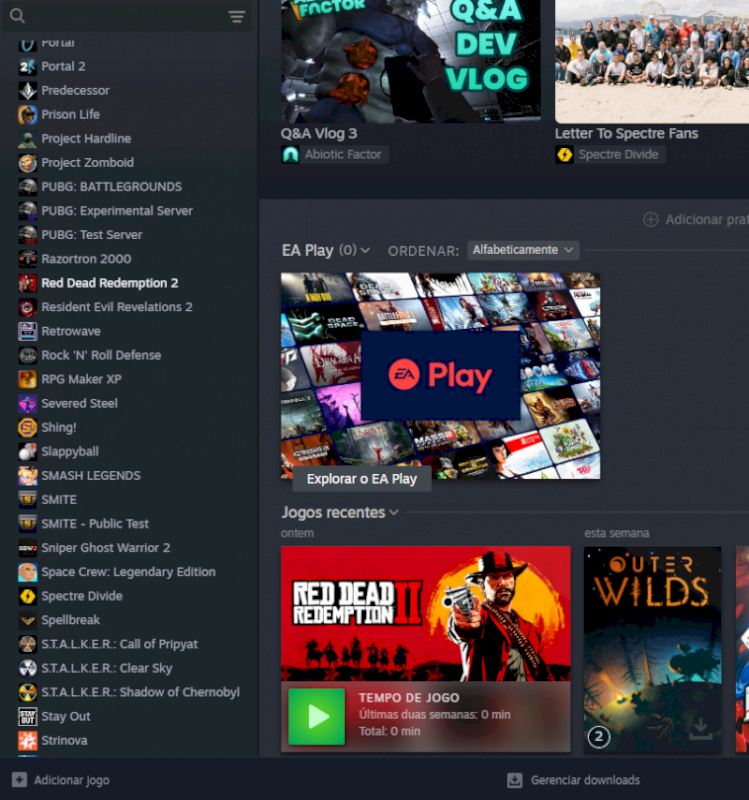Click the Razortron 2000 game icon
Image resolution: width=749 pixels, height=800 pixels.
coord(28,259)
